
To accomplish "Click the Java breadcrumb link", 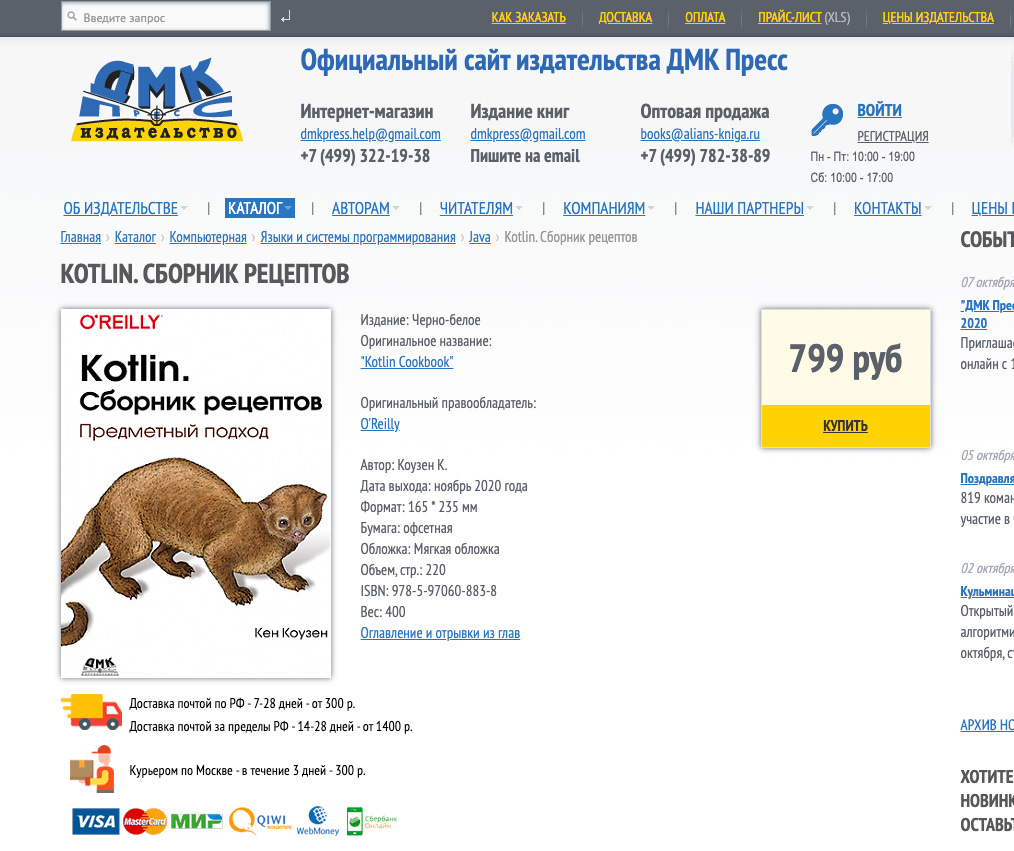I will point(479,237).
